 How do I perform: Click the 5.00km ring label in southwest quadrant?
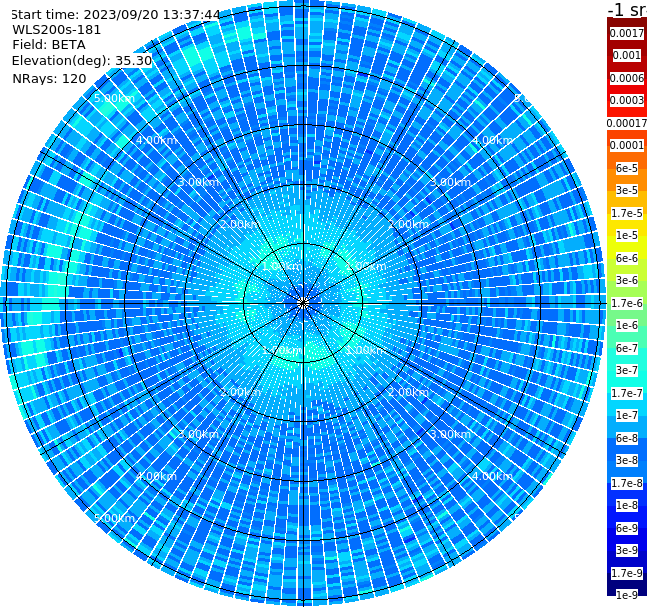(114, 518)
